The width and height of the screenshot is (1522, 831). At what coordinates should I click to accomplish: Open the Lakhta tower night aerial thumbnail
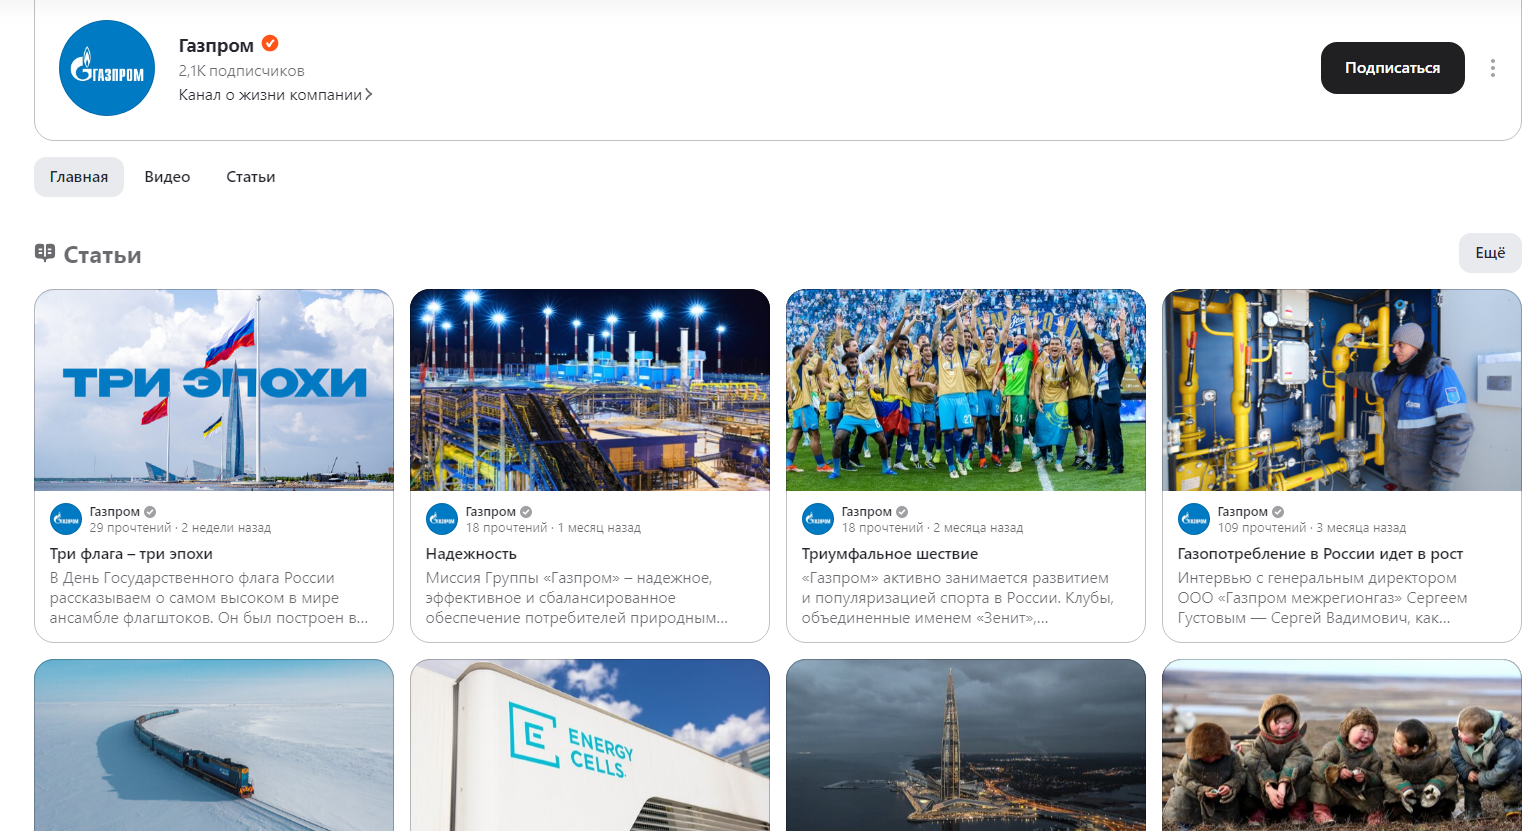click(966, 745)
